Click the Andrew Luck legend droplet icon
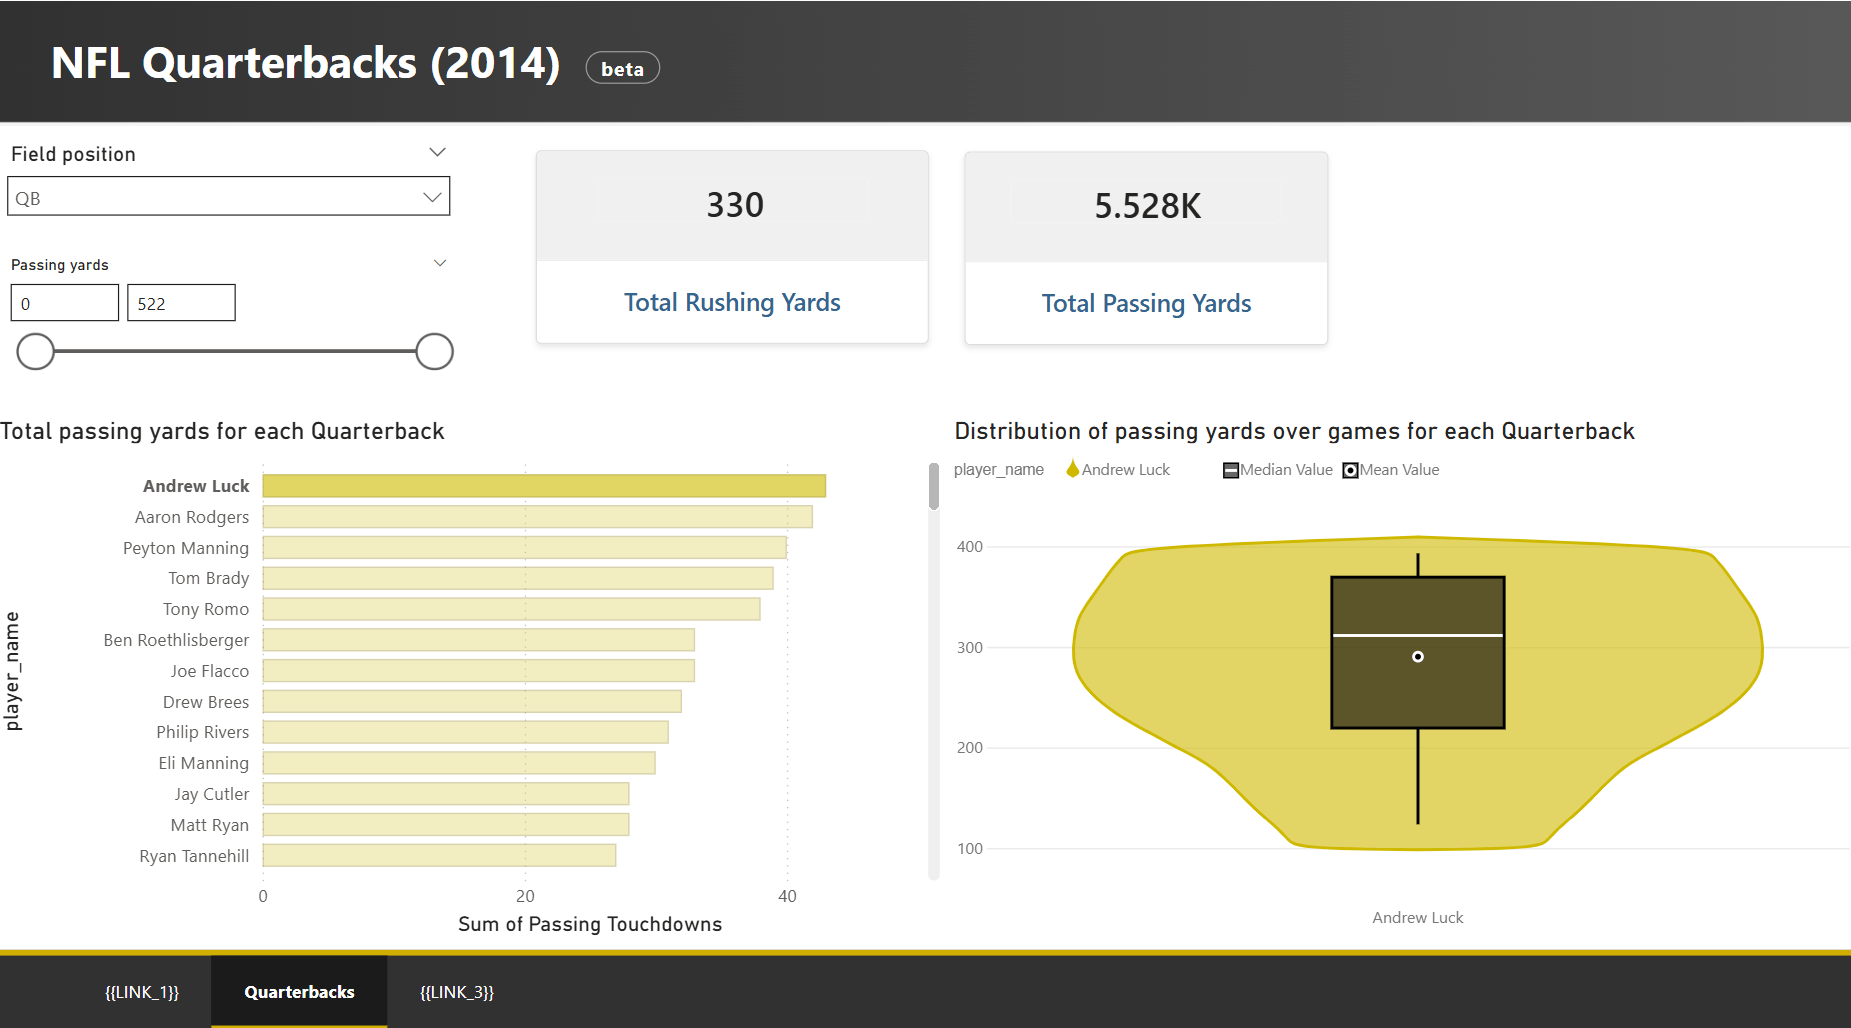 [1072, 469]
